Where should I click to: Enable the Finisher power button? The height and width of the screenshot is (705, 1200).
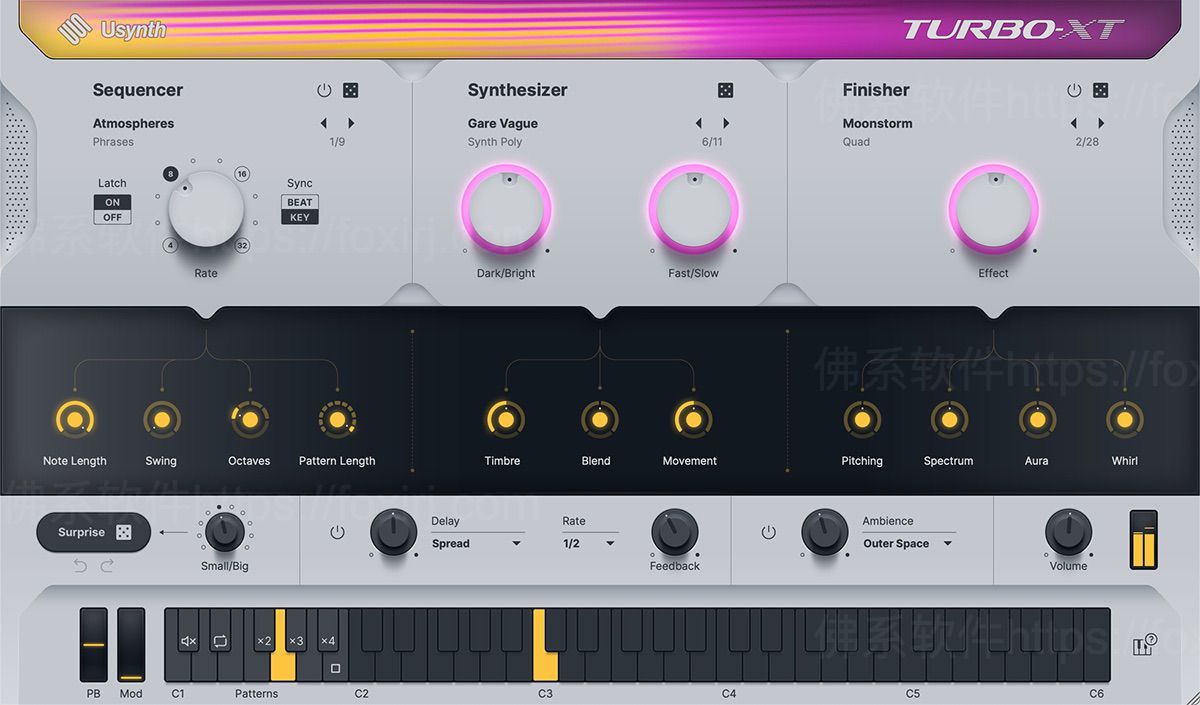coord(1073,90)
